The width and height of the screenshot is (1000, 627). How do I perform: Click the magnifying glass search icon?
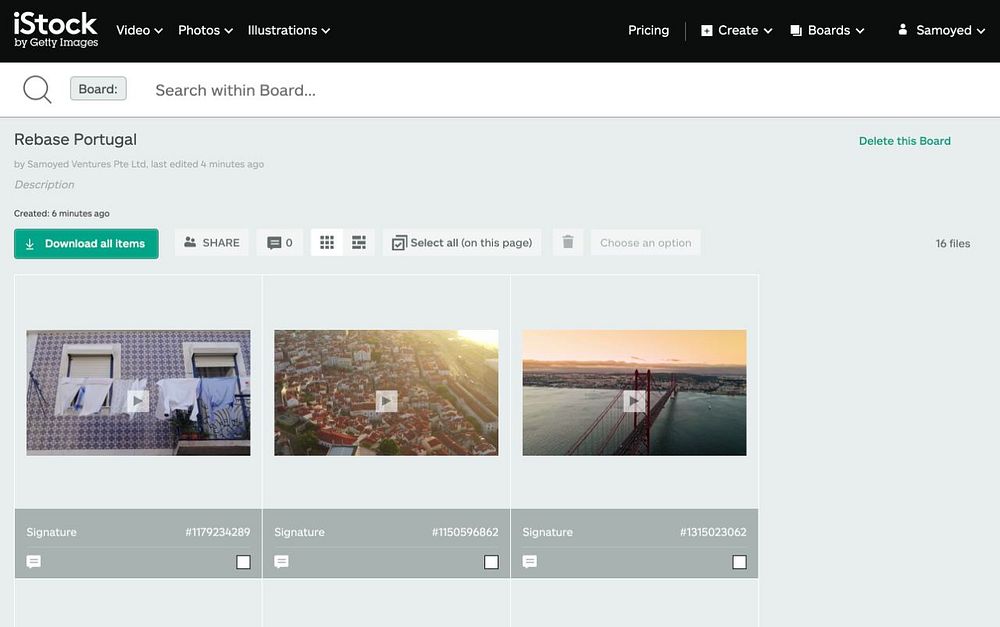coord(37,89)
